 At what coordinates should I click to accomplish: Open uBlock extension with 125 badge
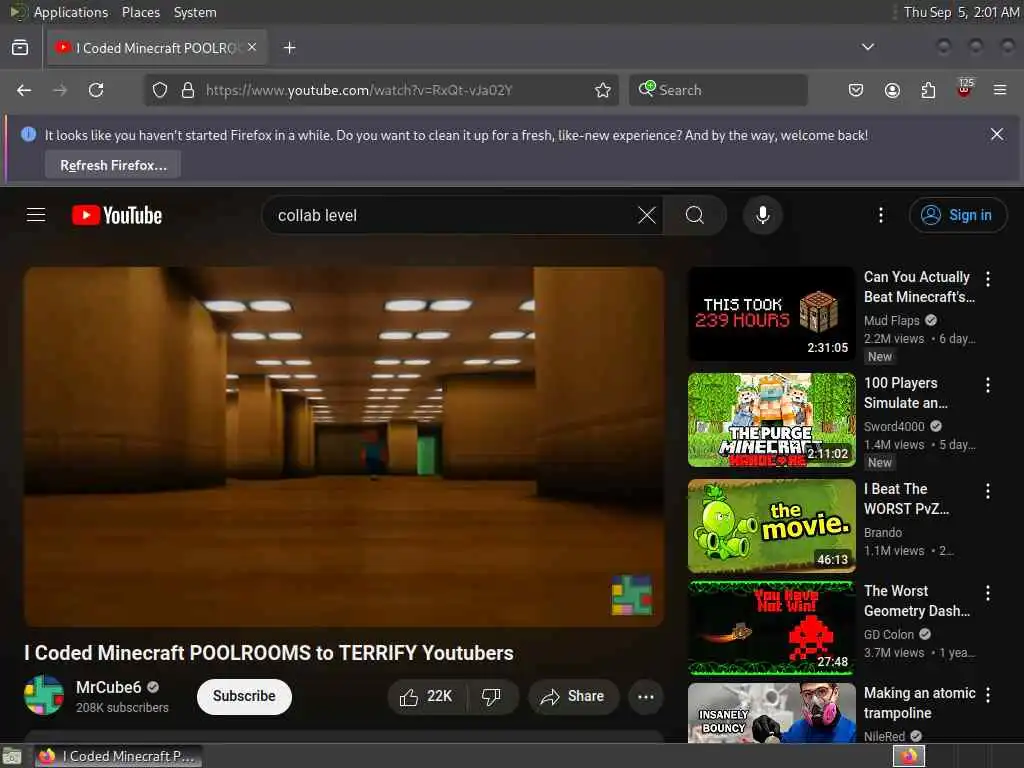964,89
